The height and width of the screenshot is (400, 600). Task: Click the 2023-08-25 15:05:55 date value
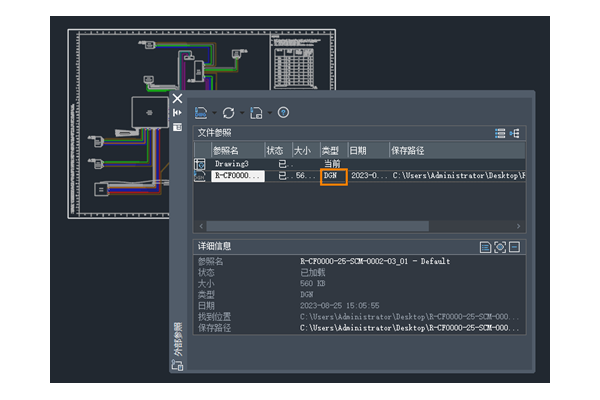point(339,305)
